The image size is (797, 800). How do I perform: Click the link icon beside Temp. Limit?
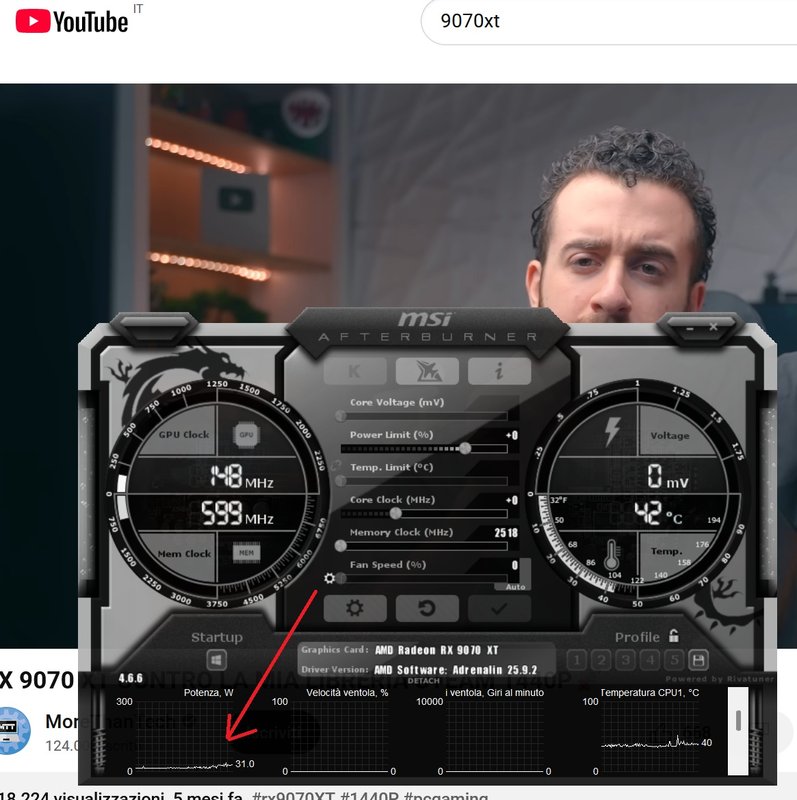(x=336, y=466)
